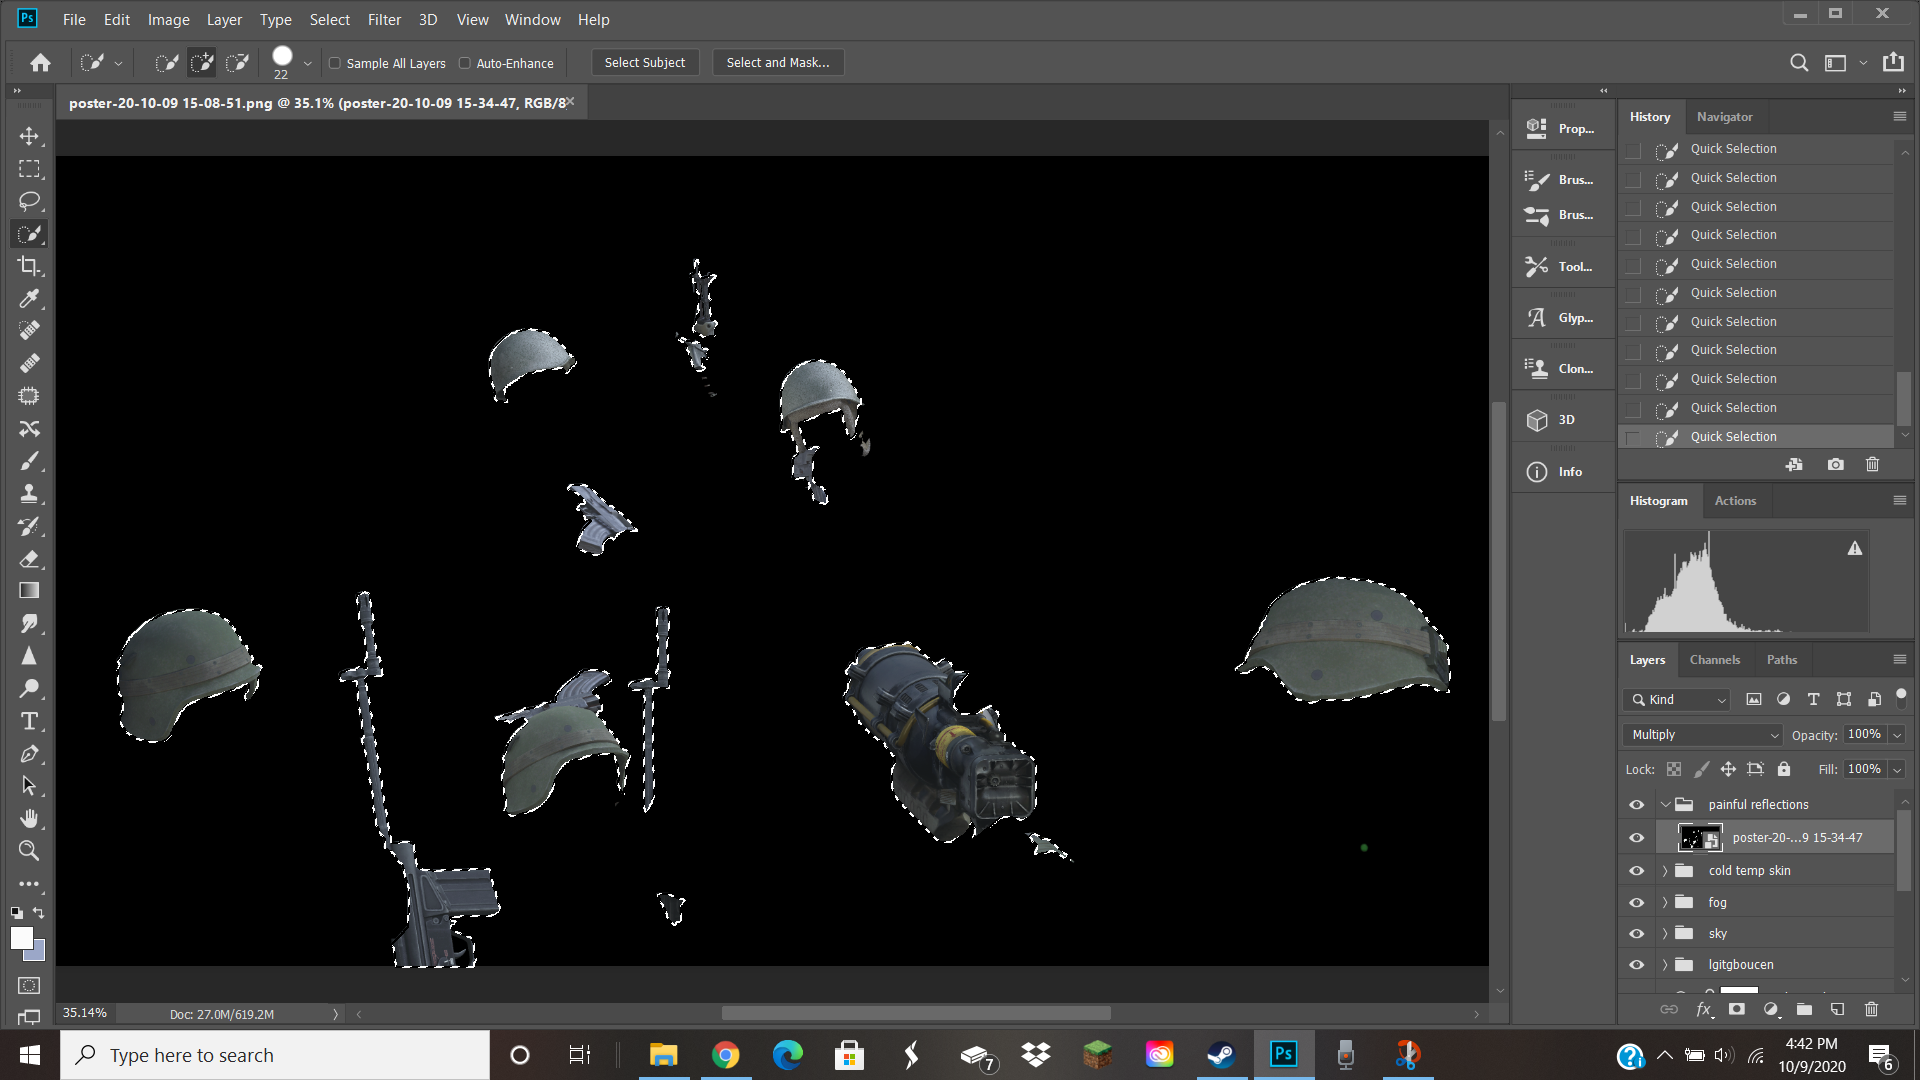Click Subtract from selection brush icon
Screen dimensions: 1920x1080
point(237,63)
